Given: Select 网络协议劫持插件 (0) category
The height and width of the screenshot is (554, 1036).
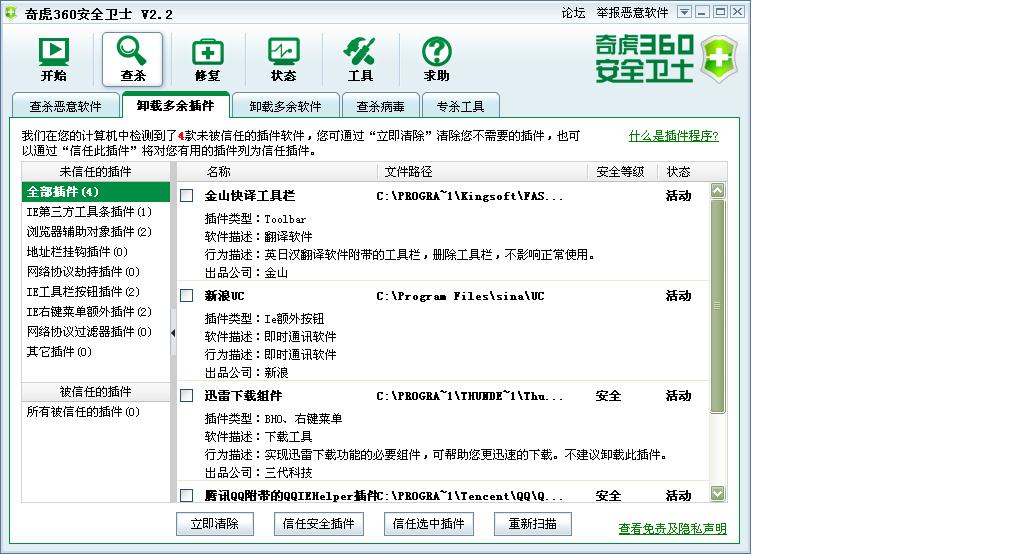Looking at the screenshot, I should 83,272.
